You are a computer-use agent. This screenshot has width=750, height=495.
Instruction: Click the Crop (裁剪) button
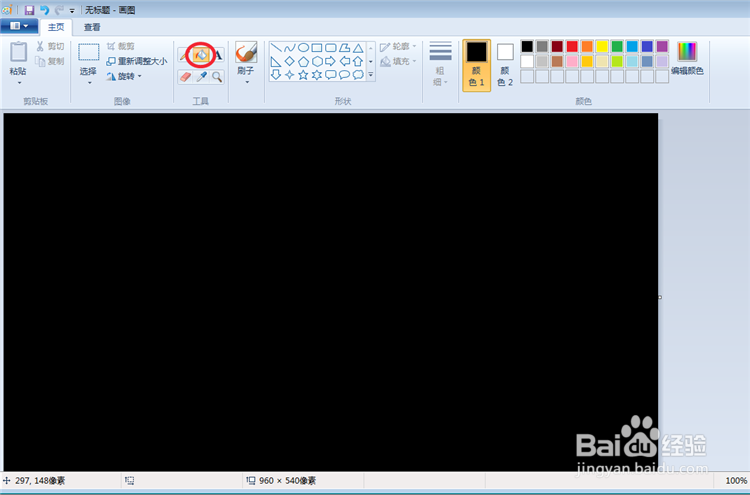tap(121, 46)
